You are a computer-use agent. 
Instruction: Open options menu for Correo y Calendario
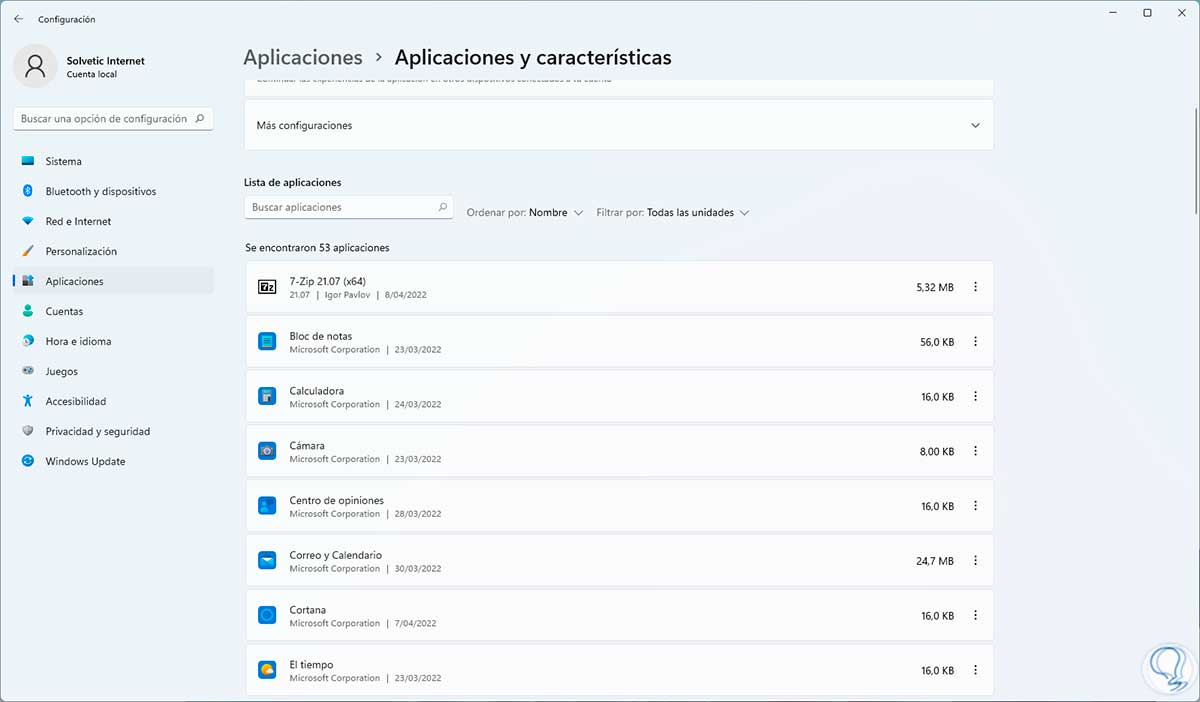point(976,561)
